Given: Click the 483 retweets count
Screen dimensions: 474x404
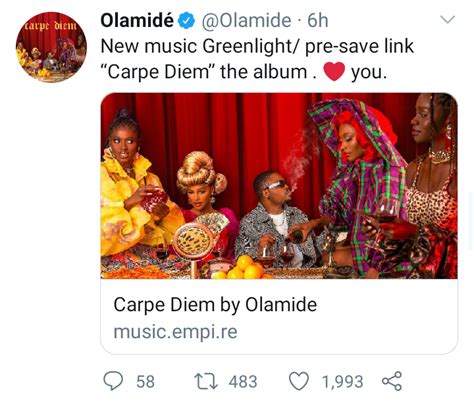Looking at the screenshot, I should coord(243,382).
